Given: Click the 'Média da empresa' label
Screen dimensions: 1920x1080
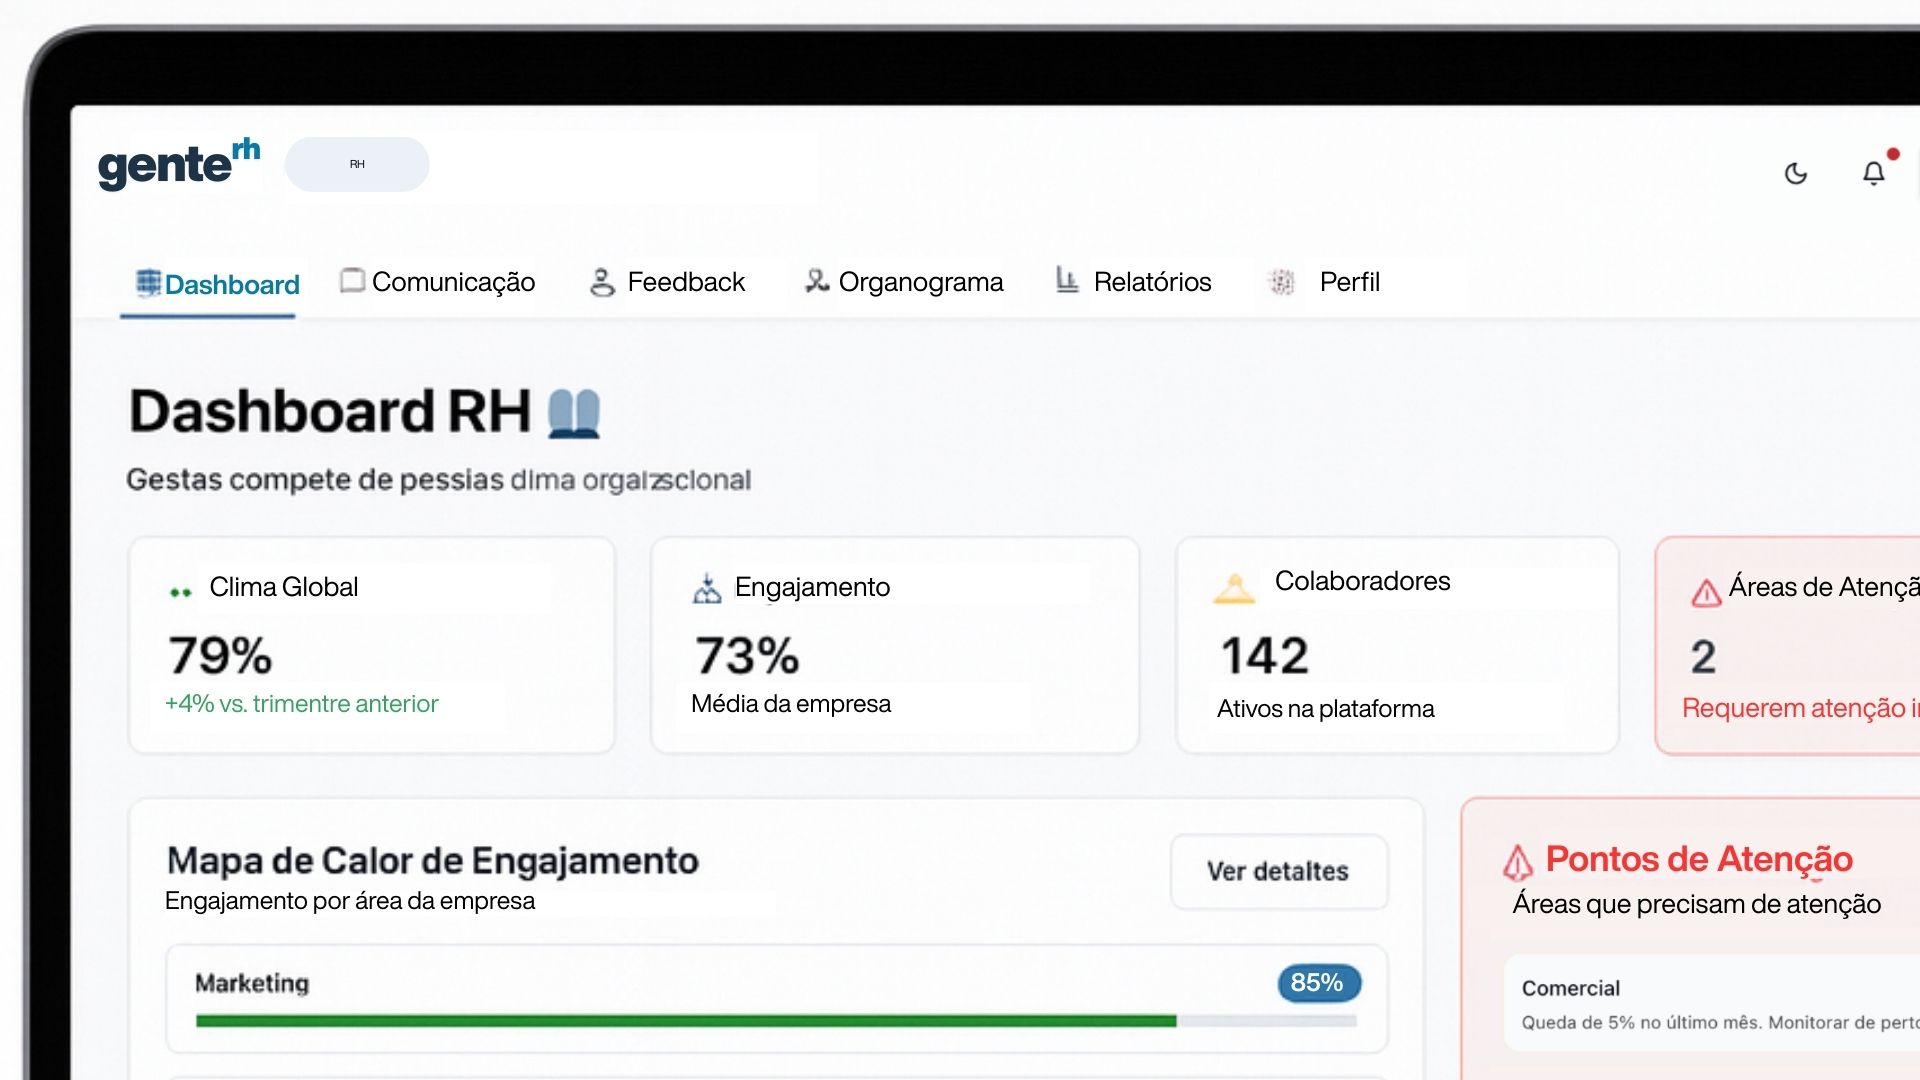Looking at the screenshot, I should (791, 704).
